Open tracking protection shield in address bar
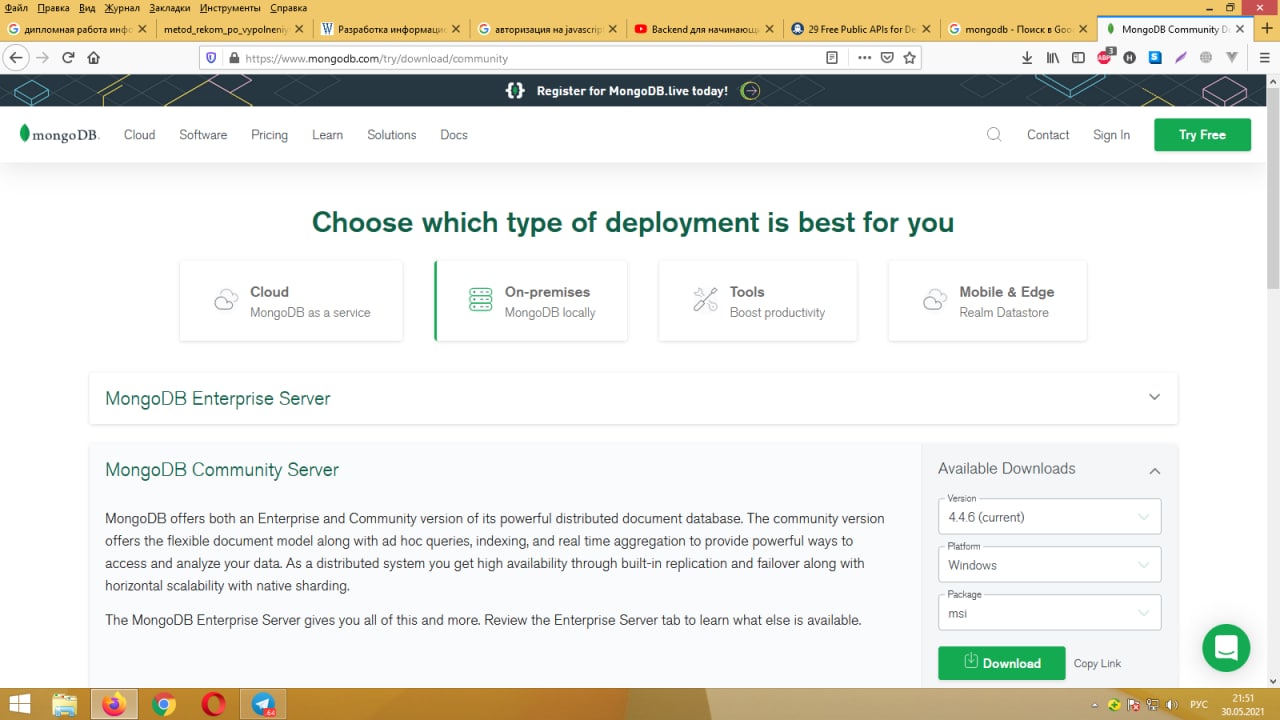 [211, 58]
